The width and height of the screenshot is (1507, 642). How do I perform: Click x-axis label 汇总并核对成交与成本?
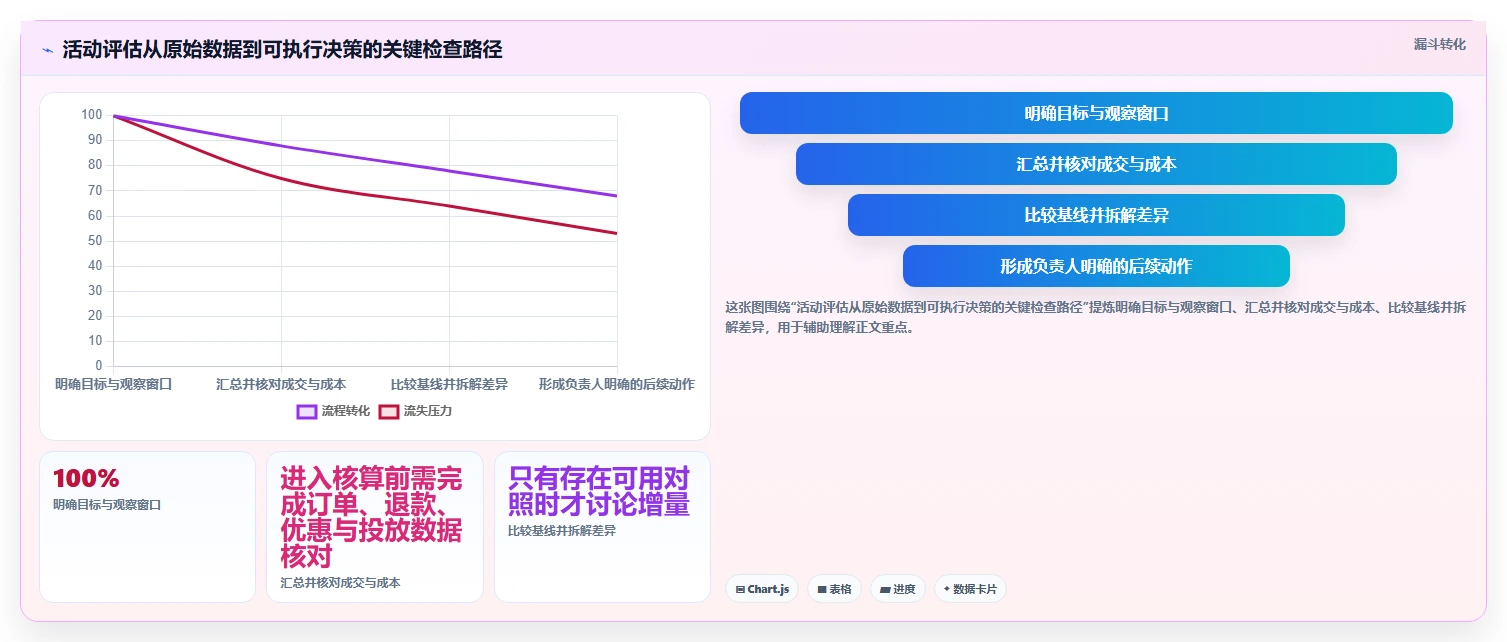(281, 384)
